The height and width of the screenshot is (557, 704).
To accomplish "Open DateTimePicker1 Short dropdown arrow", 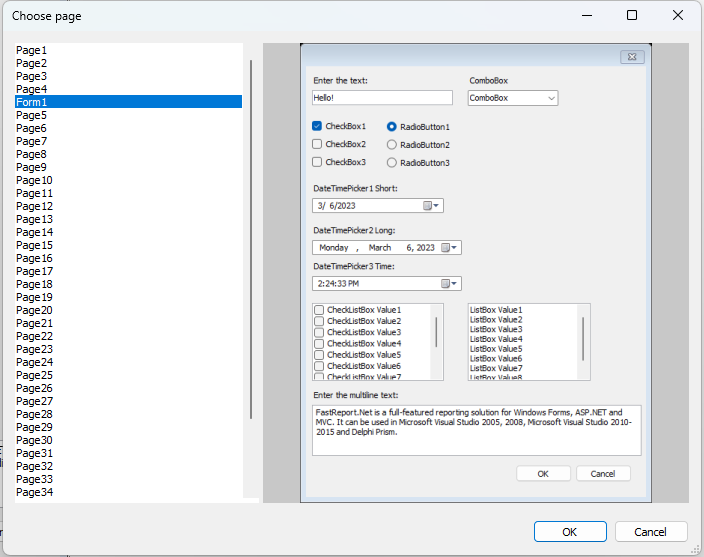I will click(438, 206).
